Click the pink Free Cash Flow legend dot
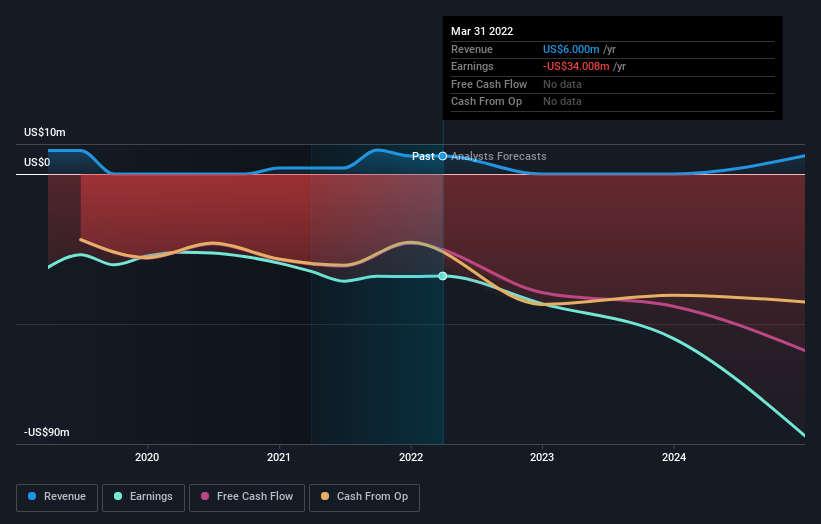Viewport: 821px width, 524px height. tap(205, 496)
